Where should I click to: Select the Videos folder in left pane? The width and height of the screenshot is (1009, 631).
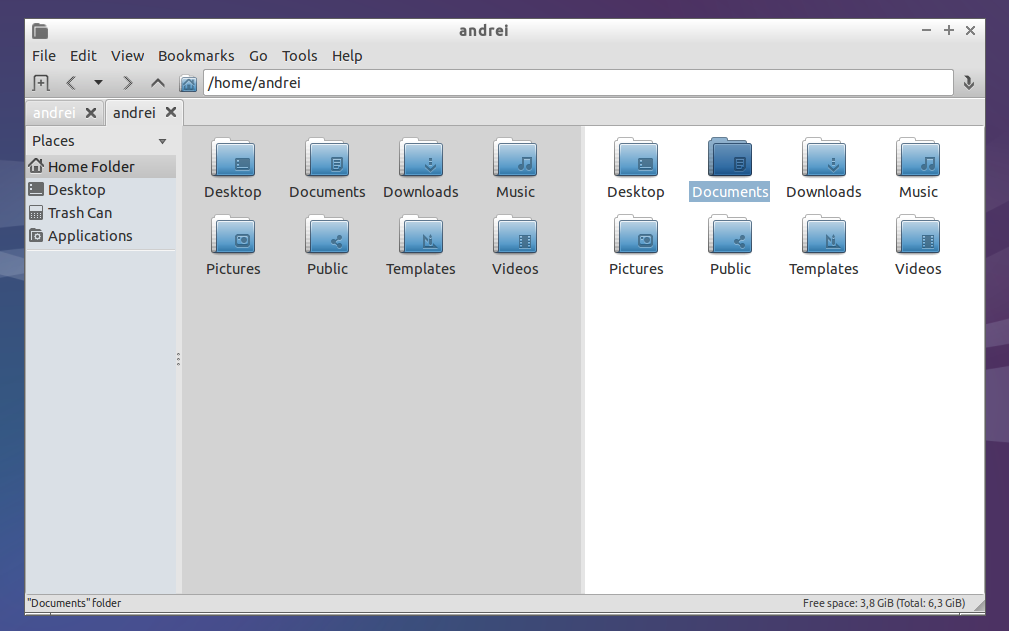515,246
